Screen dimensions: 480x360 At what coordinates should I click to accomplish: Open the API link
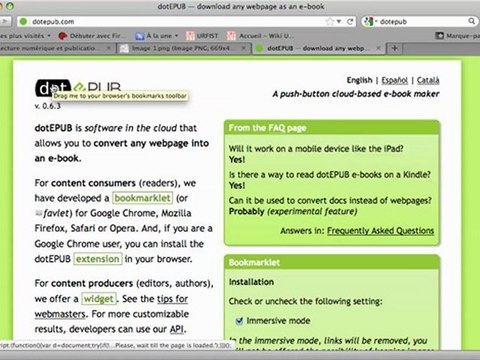click(x=177, y=329)
